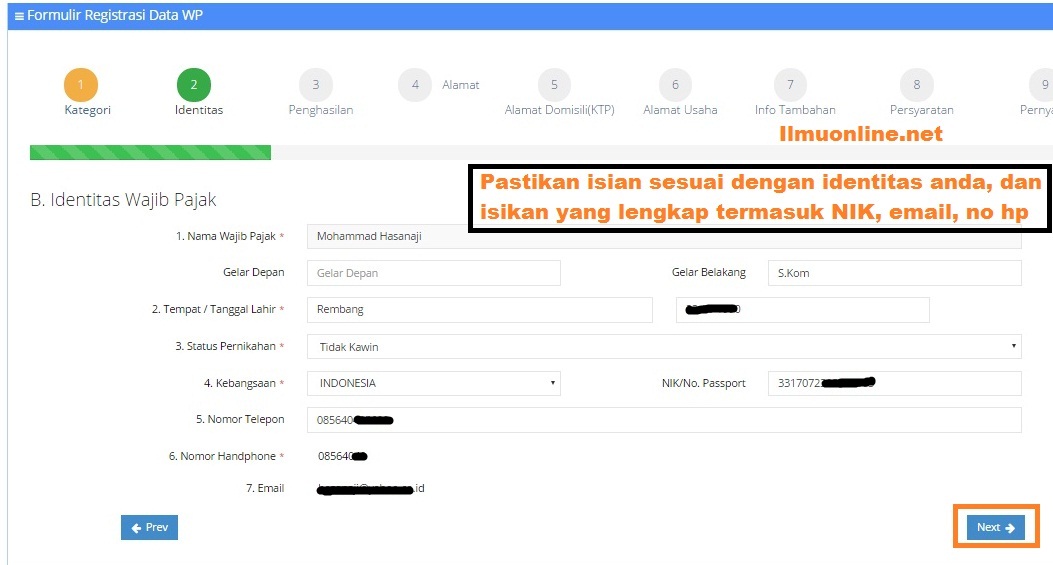Edit the NIK/No. Passport field
The height and width of the screenshot is (565, 1053).
(x=894, y=383)
